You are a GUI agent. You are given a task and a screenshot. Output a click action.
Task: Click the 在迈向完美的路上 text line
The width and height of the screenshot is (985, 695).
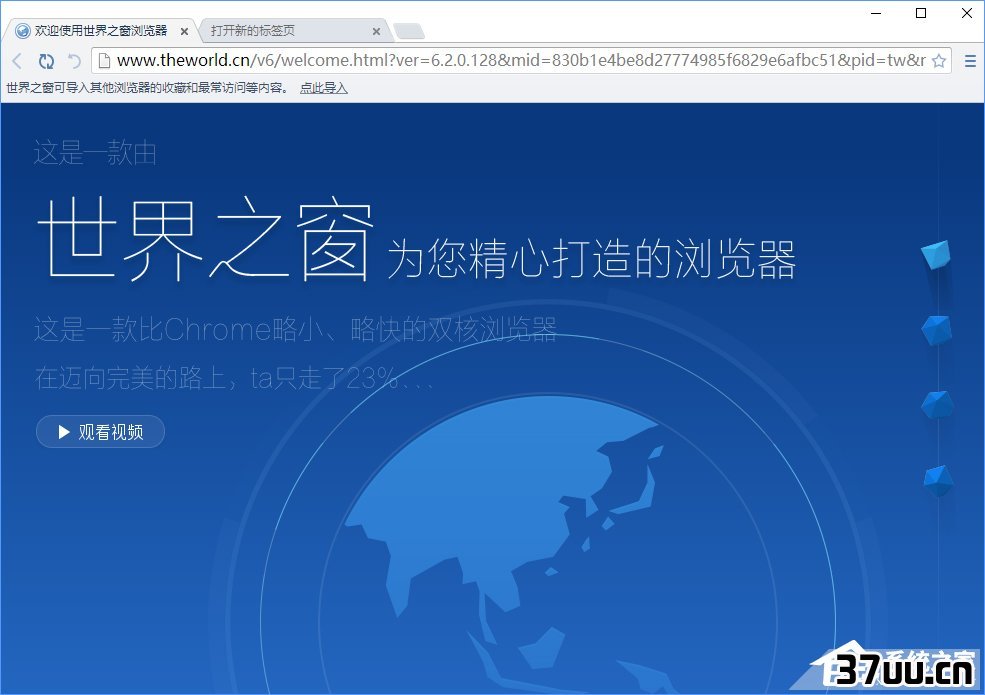(x=234, y=378)
